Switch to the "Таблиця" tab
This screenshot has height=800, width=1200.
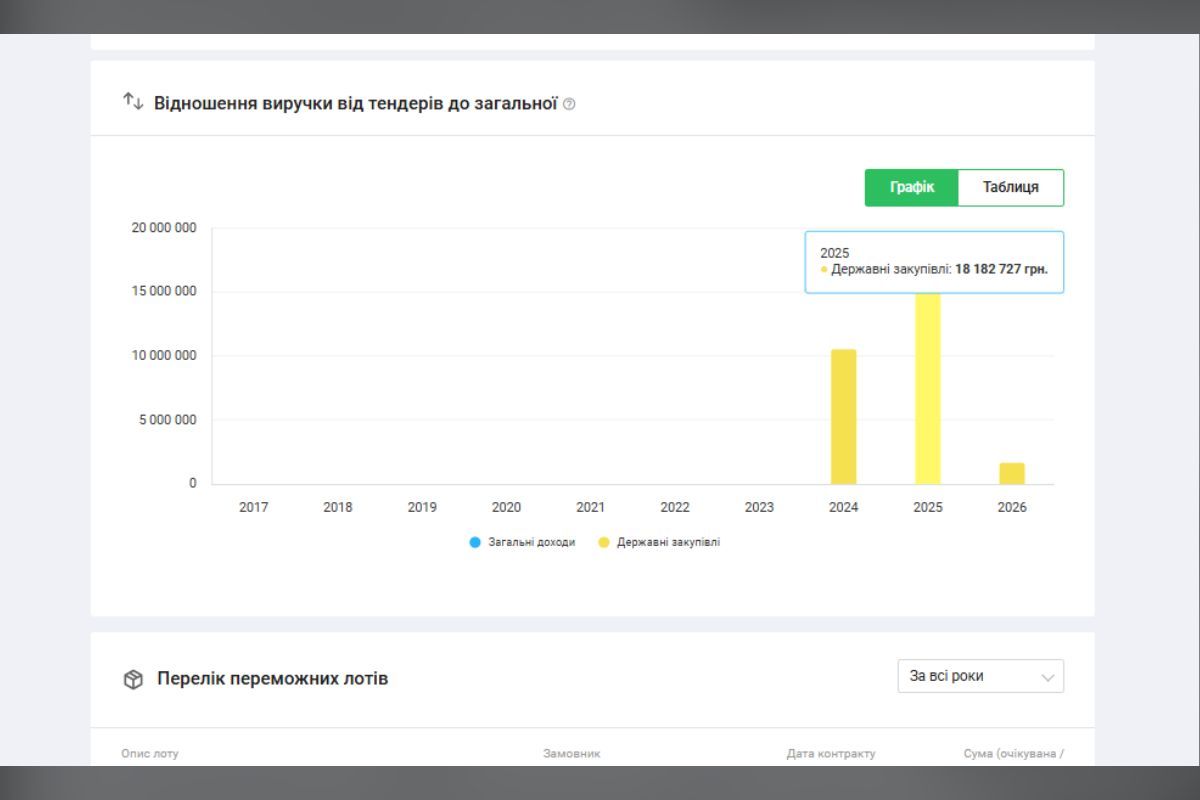[x=1010, y=187]
